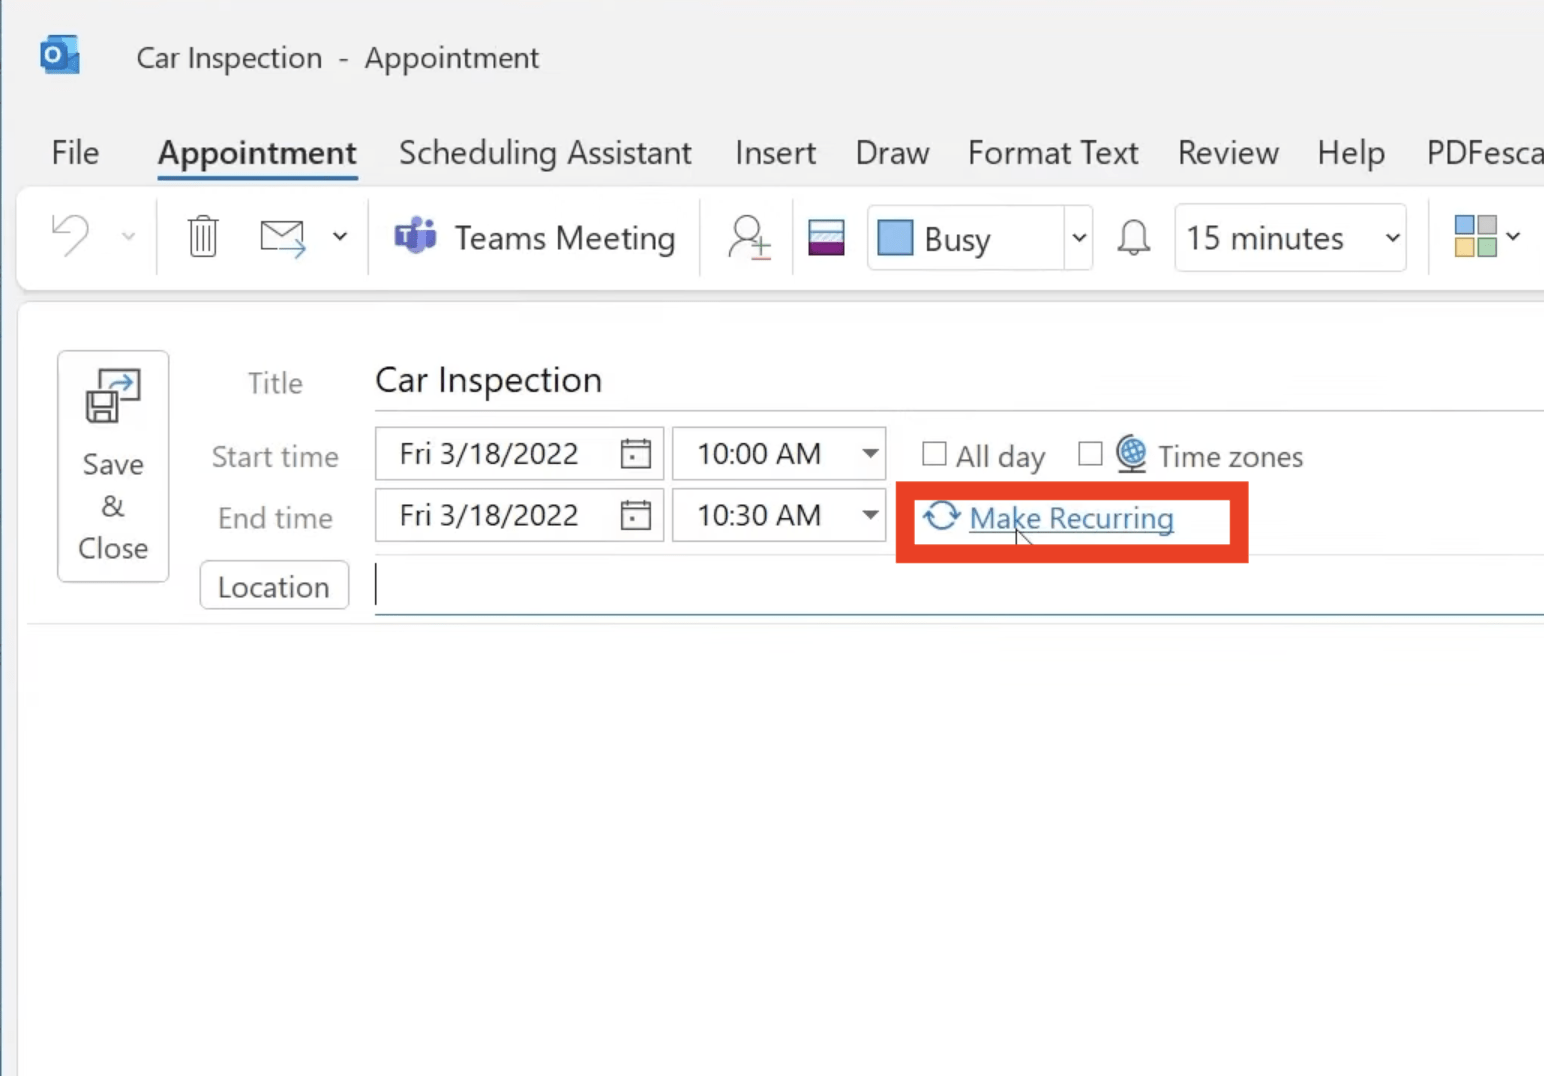Click the Undo arrow icon
Viewport: 1544px width, 1076px height.
pos(71,237)
